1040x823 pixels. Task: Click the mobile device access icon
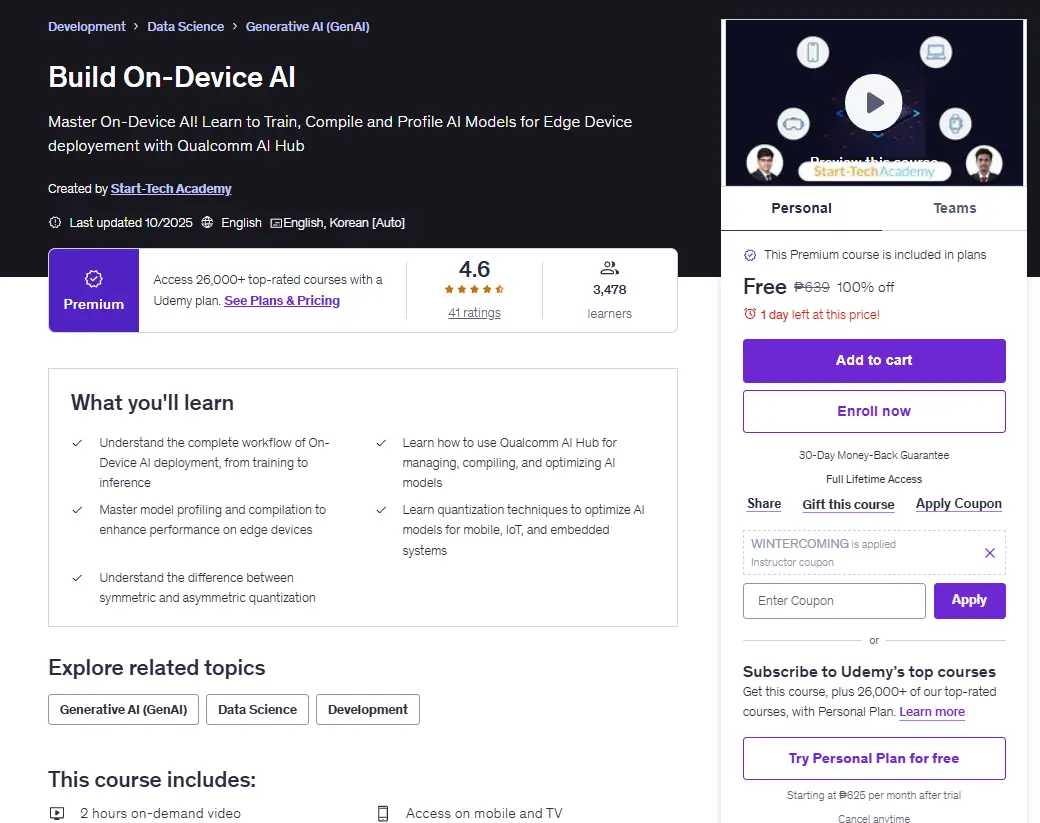click(383, 813)
